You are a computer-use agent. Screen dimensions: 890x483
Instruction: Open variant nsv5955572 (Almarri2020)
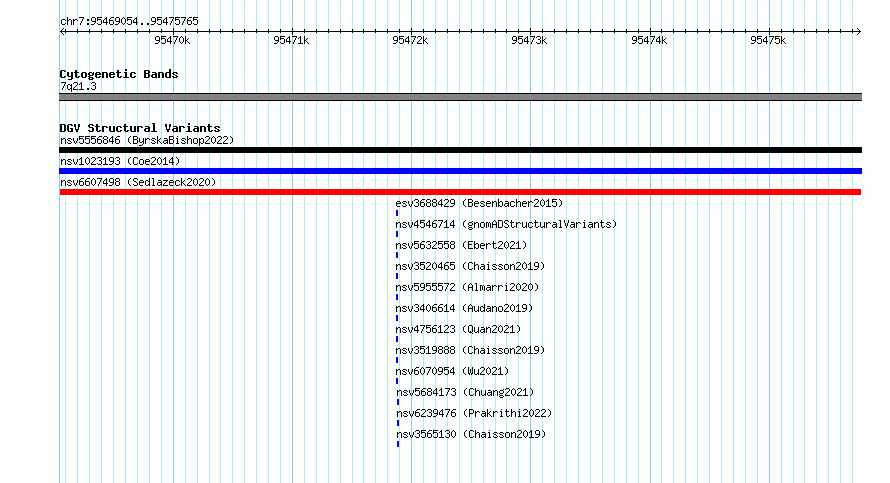467,287
